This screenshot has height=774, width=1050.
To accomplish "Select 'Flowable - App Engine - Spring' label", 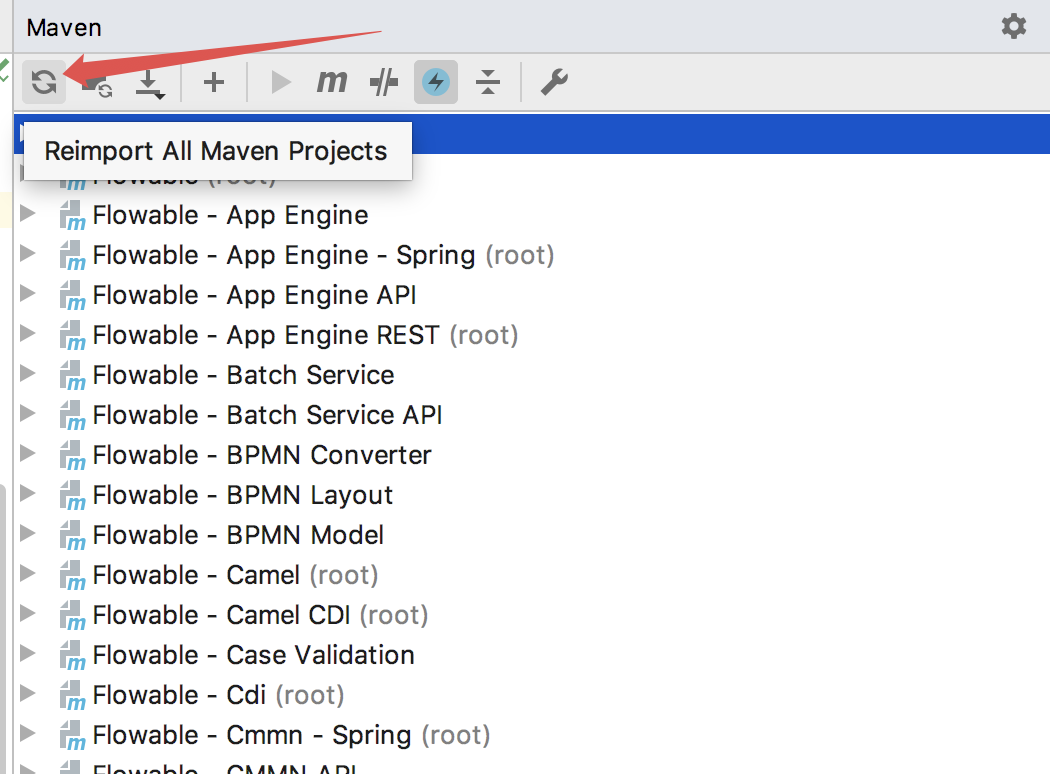I will click(284, 255).
